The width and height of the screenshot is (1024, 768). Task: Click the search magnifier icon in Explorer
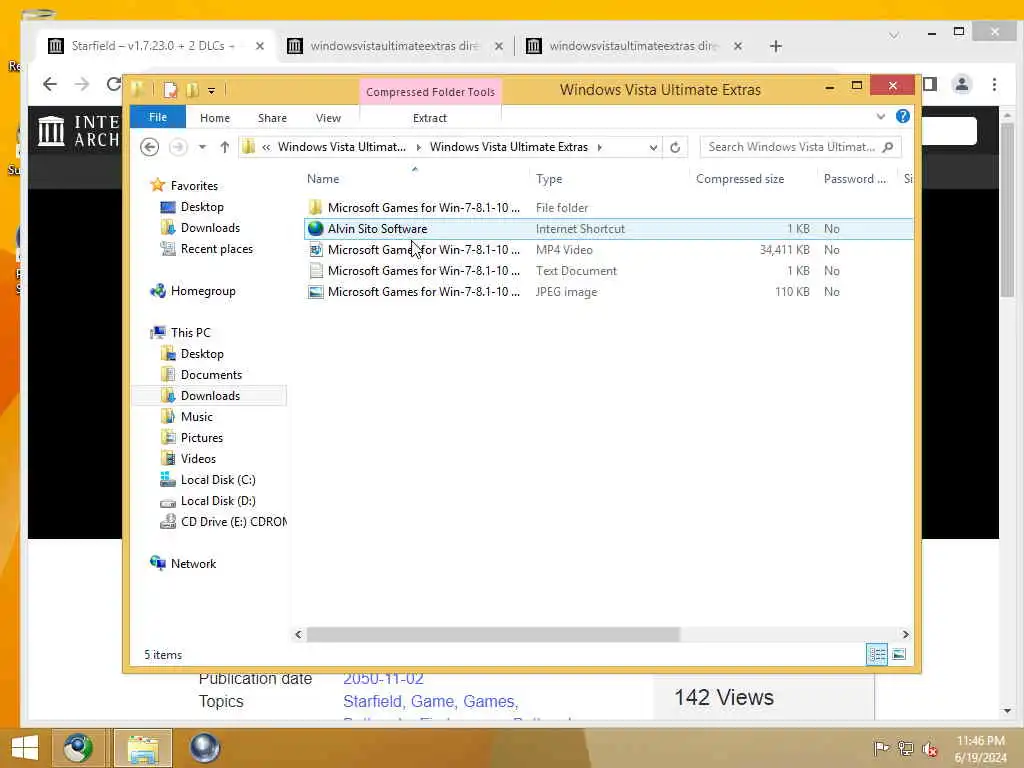point(888,147)
